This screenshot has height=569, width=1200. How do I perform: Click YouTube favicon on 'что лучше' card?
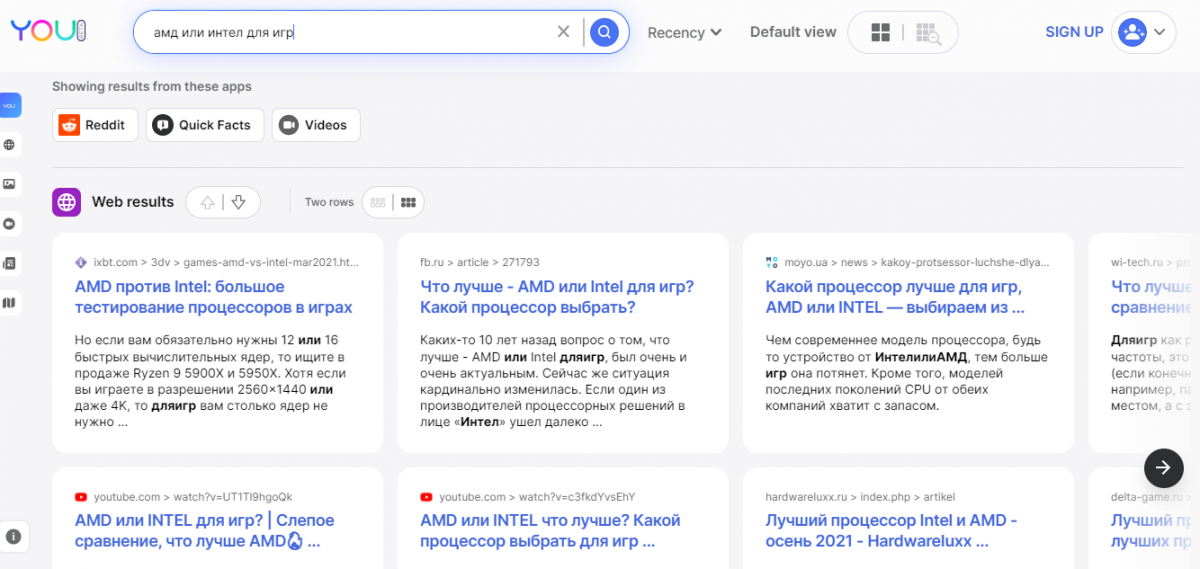tap(426, 497)
